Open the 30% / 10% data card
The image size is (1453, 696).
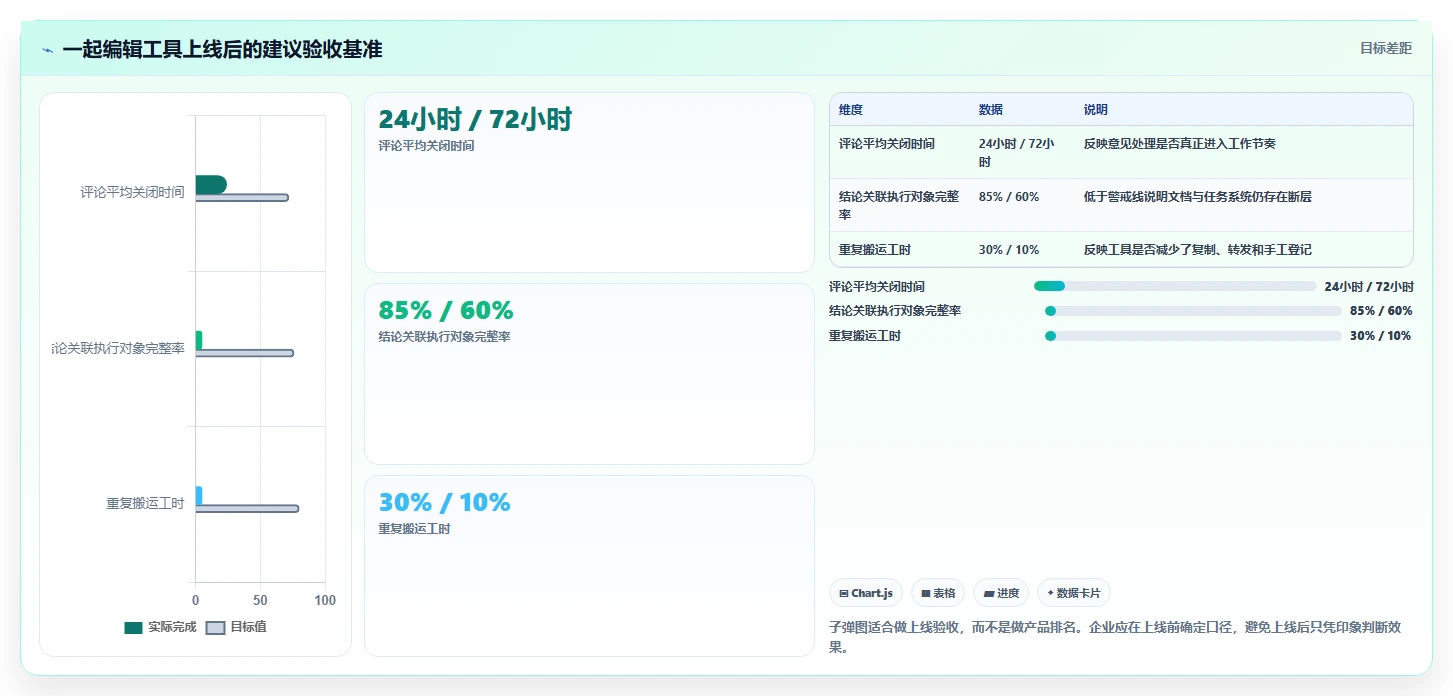589,566
